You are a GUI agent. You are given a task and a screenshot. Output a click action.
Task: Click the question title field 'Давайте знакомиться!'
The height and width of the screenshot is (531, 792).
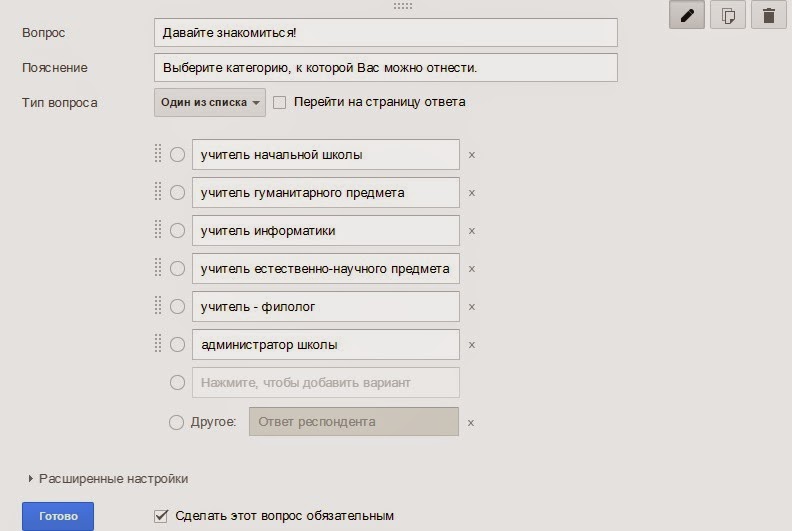coord(386,33)
